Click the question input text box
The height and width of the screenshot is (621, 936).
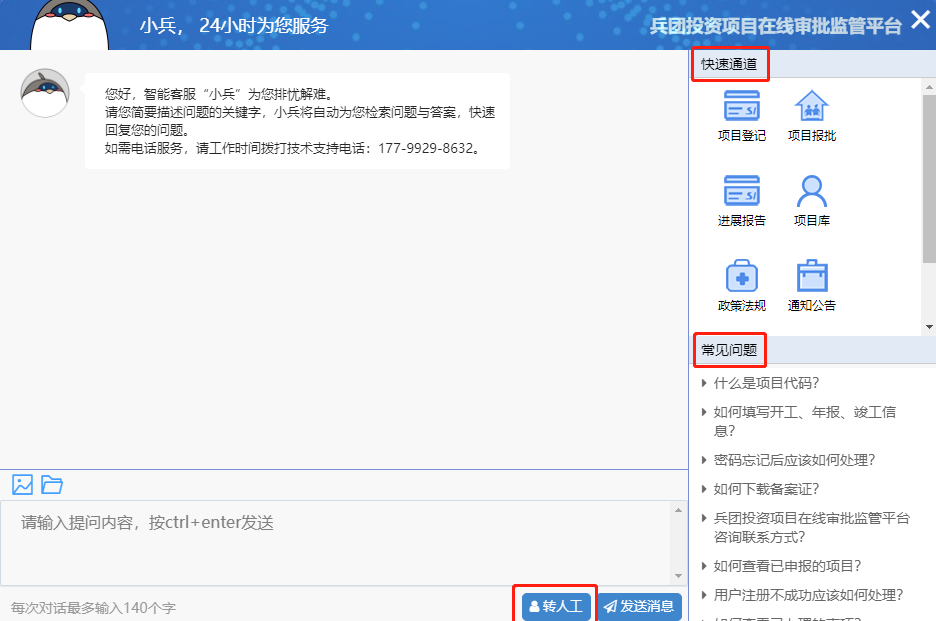pos(335,542)
